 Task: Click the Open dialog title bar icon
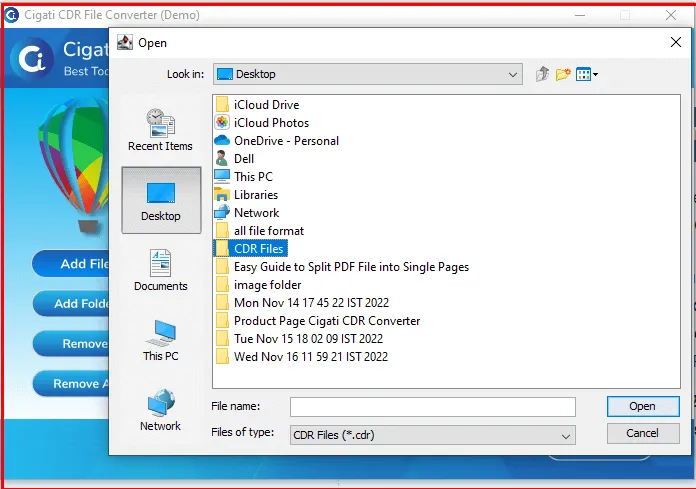coord(125,43)
